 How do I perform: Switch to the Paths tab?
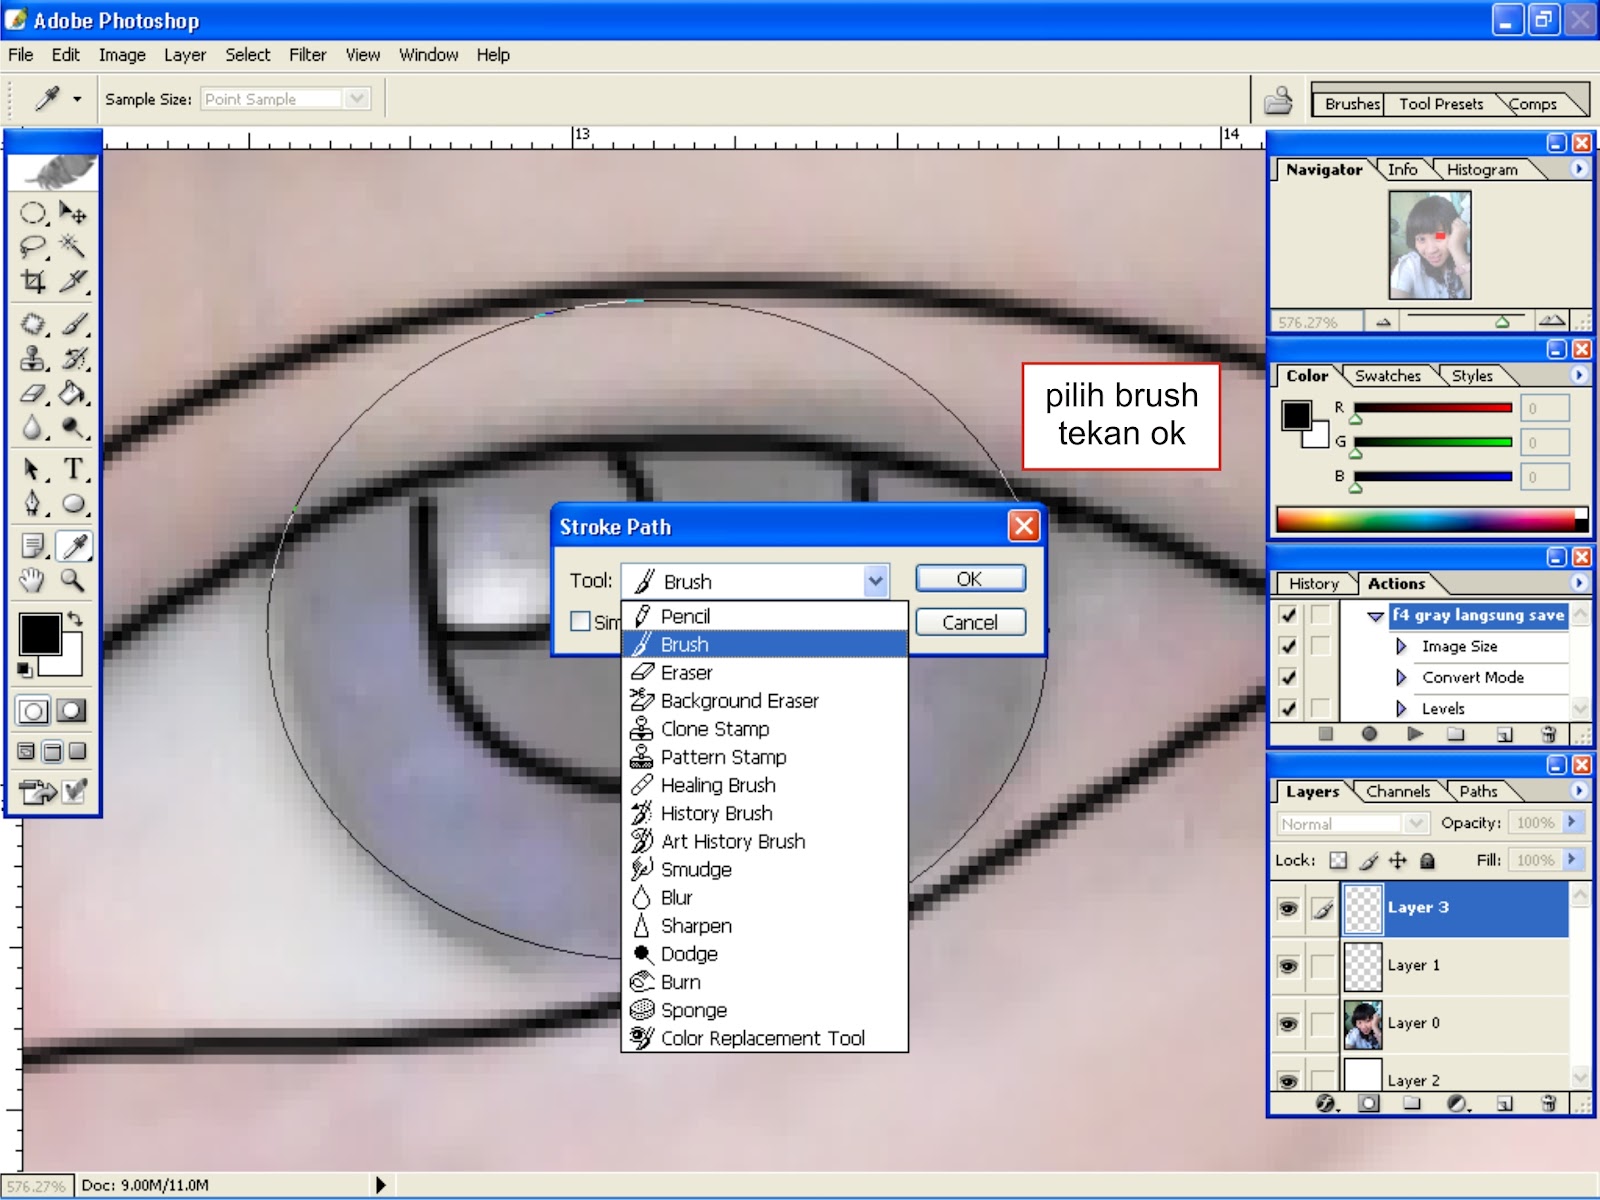tap(1478, 791)
